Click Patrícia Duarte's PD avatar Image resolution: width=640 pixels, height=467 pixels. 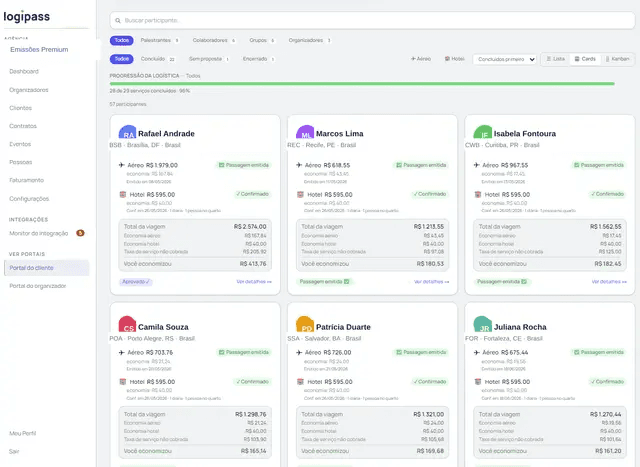pyautogui.click(x=305, y=325)
